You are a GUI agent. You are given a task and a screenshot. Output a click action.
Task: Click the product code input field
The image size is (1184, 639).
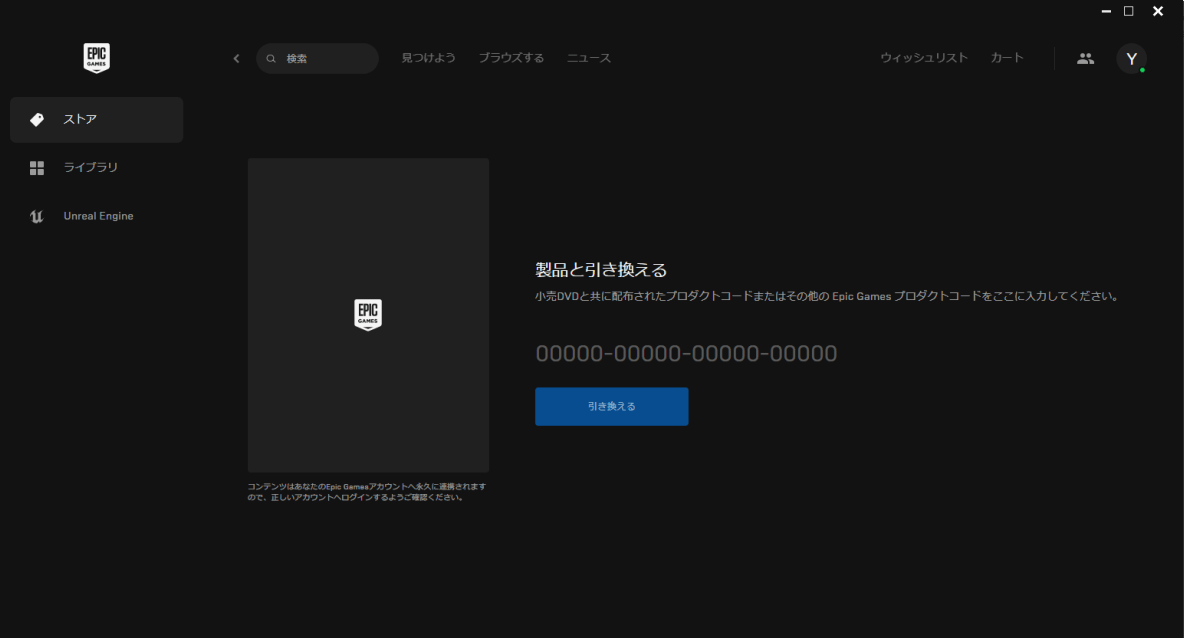click(x=686, y=353)
